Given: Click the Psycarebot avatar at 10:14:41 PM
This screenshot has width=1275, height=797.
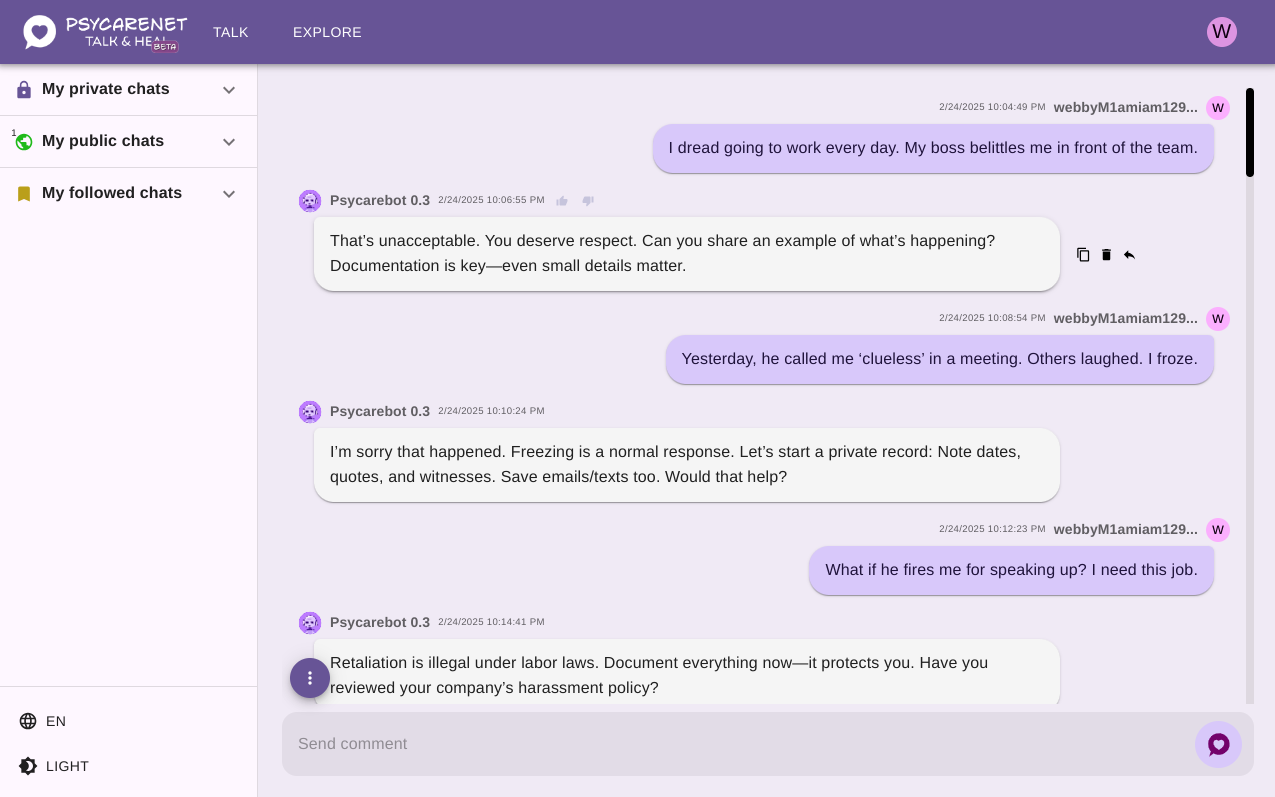Looking at the screenshot, I should [310, 623].
